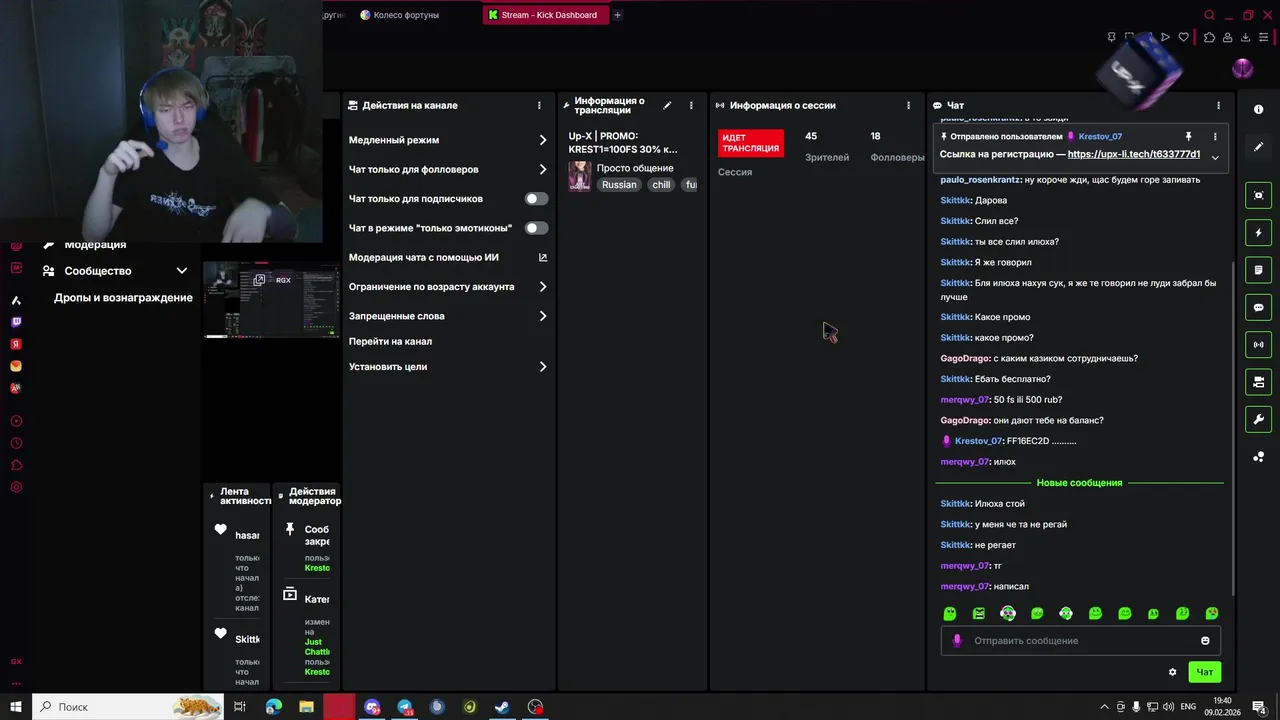The image size is (1280, 720).
Task: Click the purple channel avatar
Action: click(1243, 68)
